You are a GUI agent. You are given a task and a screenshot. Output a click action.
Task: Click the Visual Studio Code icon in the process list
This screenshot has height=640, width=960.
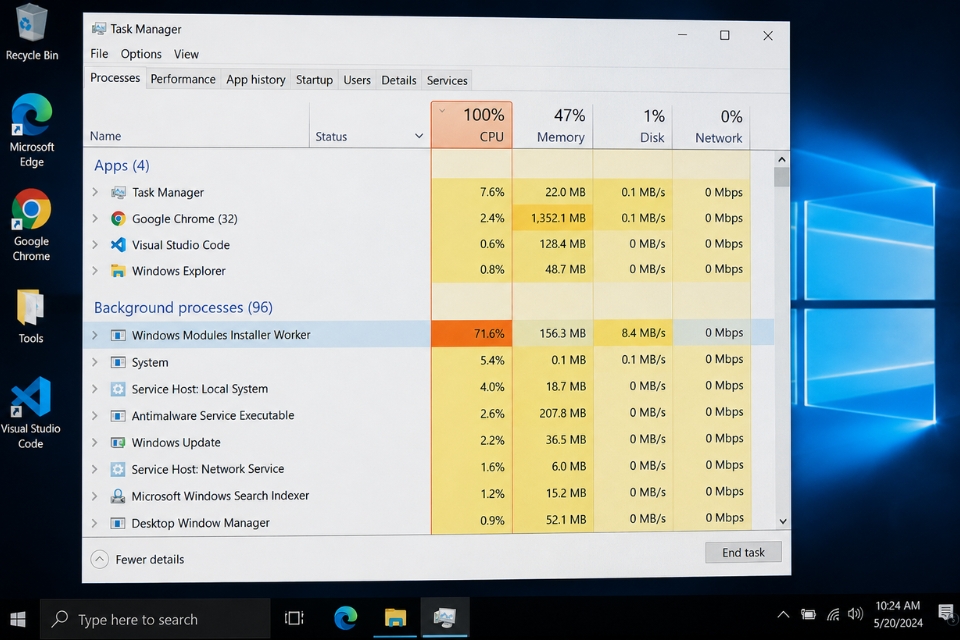118,245
